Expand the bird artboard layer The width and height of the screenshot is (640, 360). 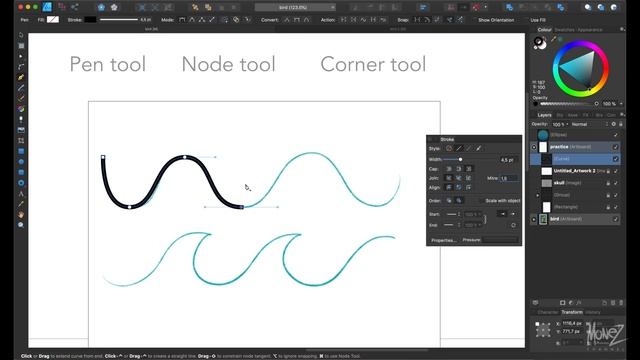tap(534, 219)
